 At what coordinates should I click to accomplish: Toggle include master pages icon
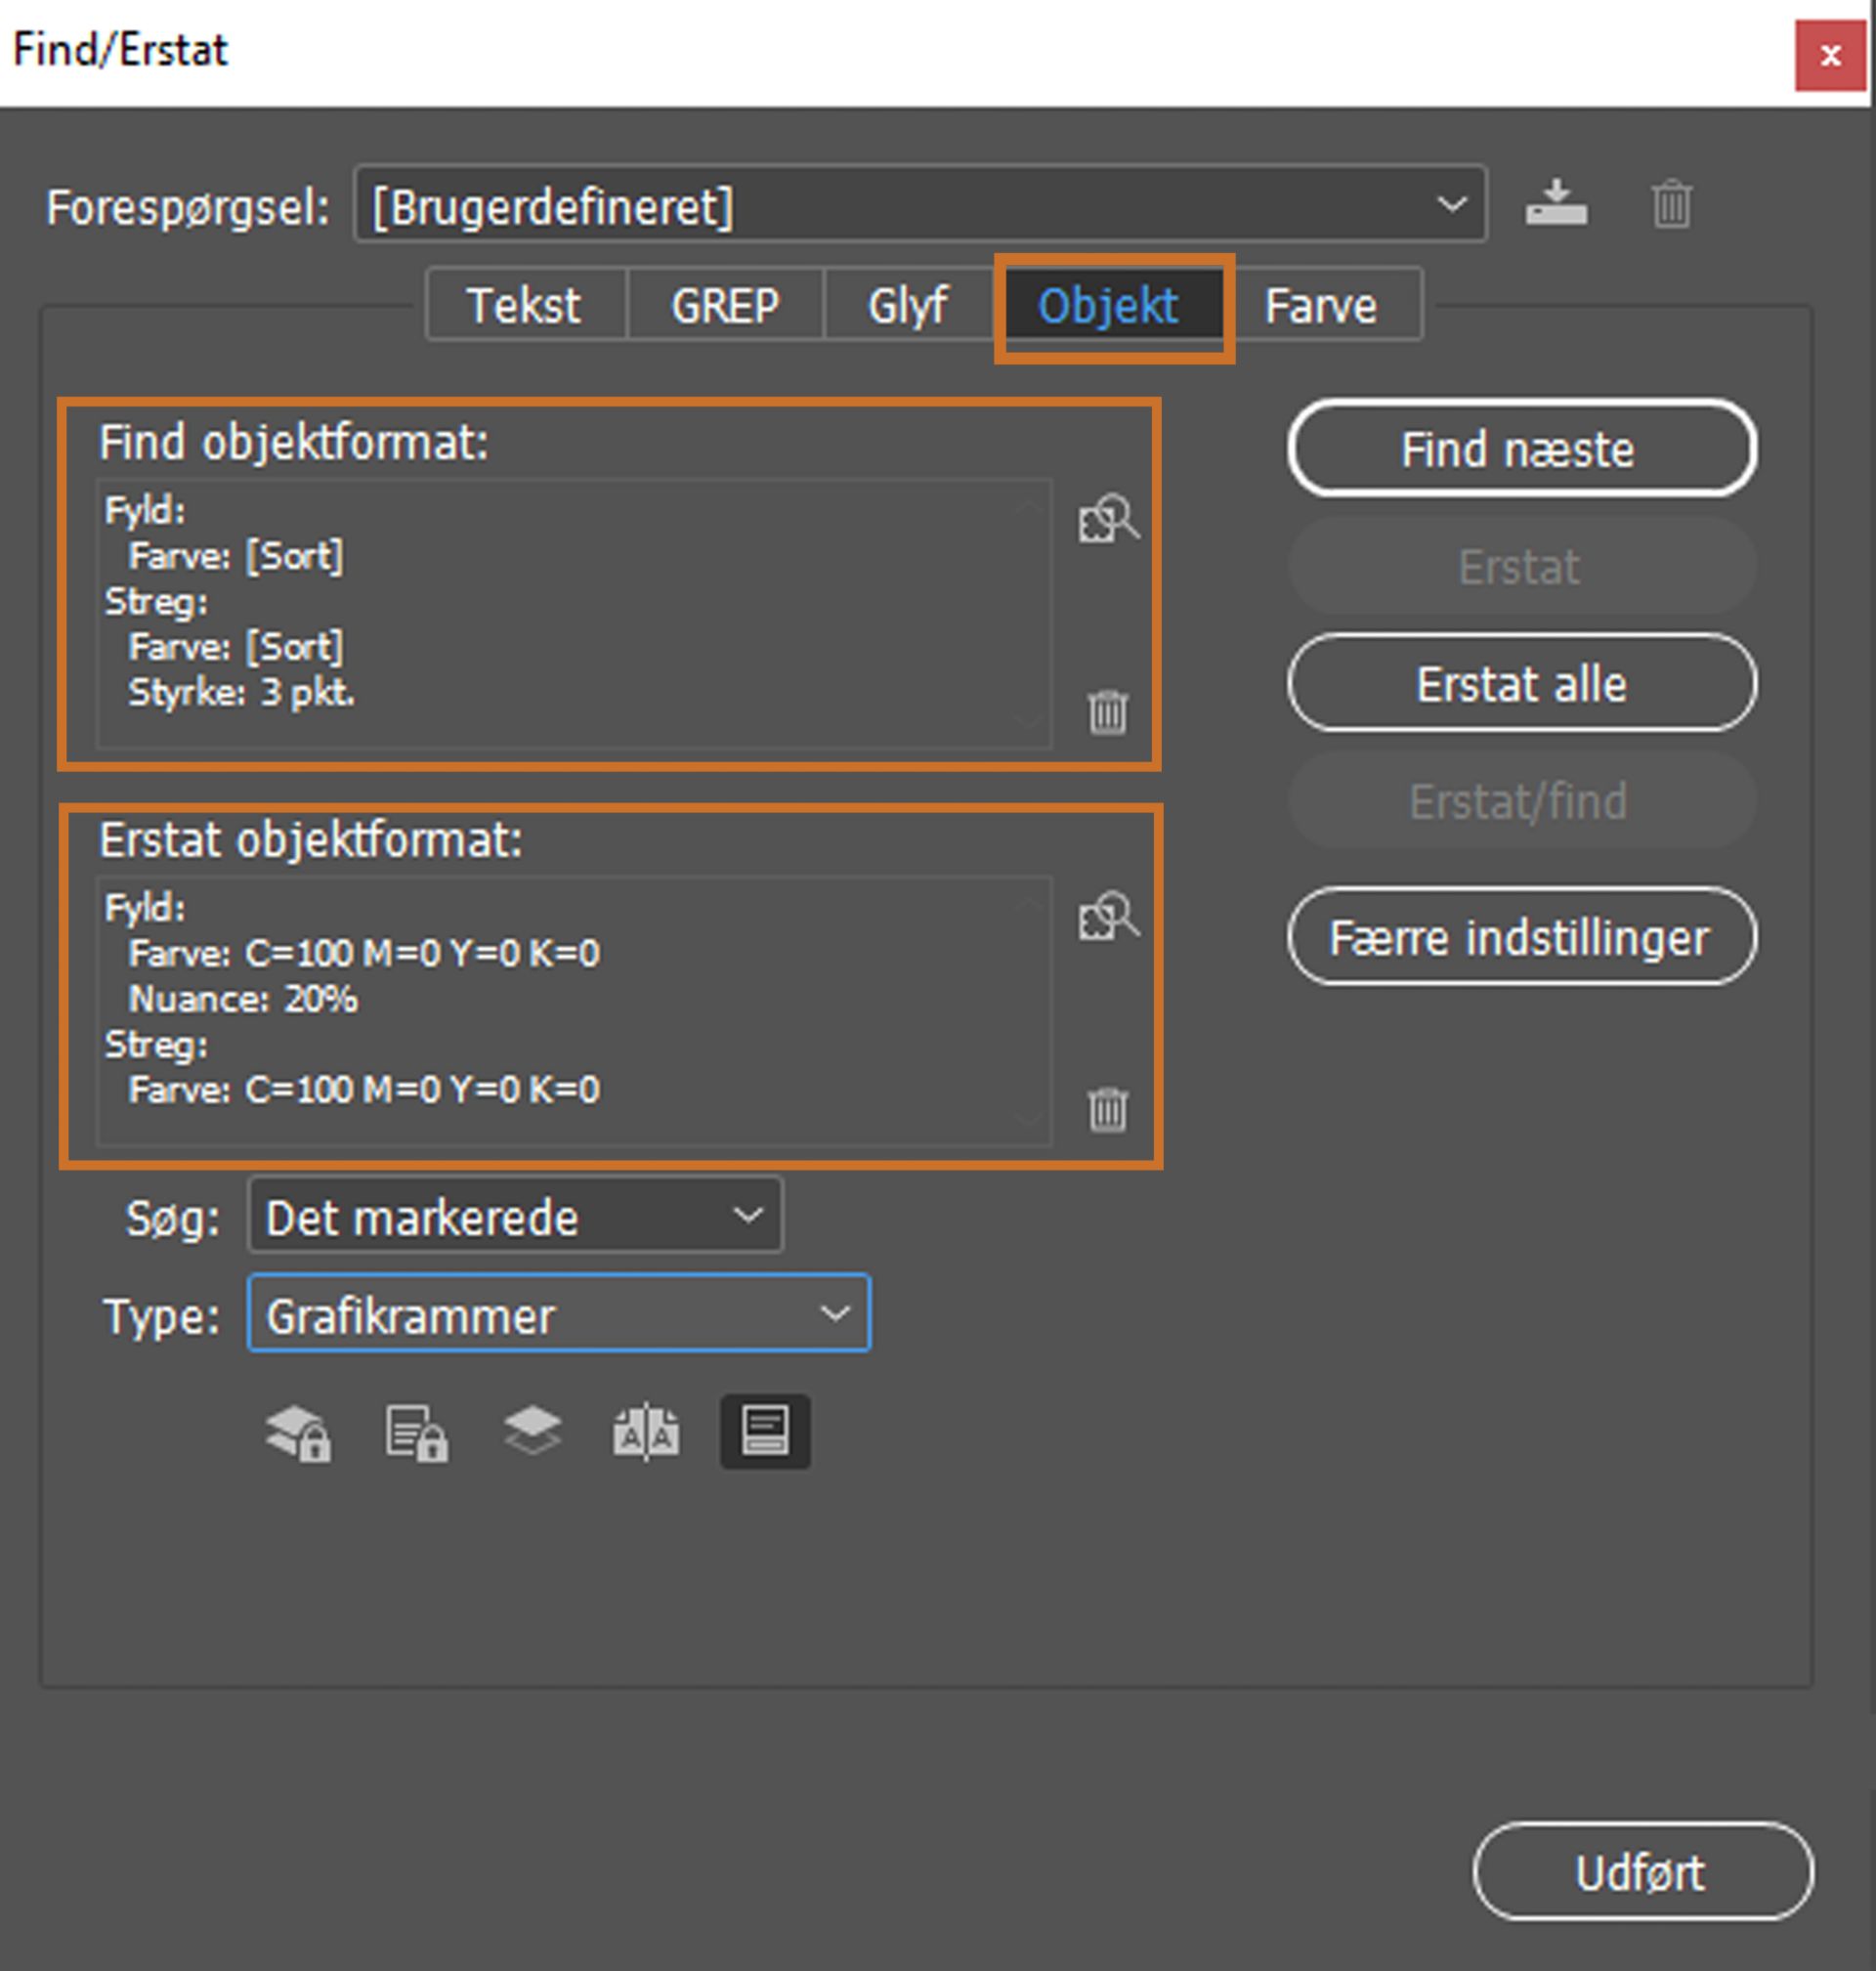646,1432
